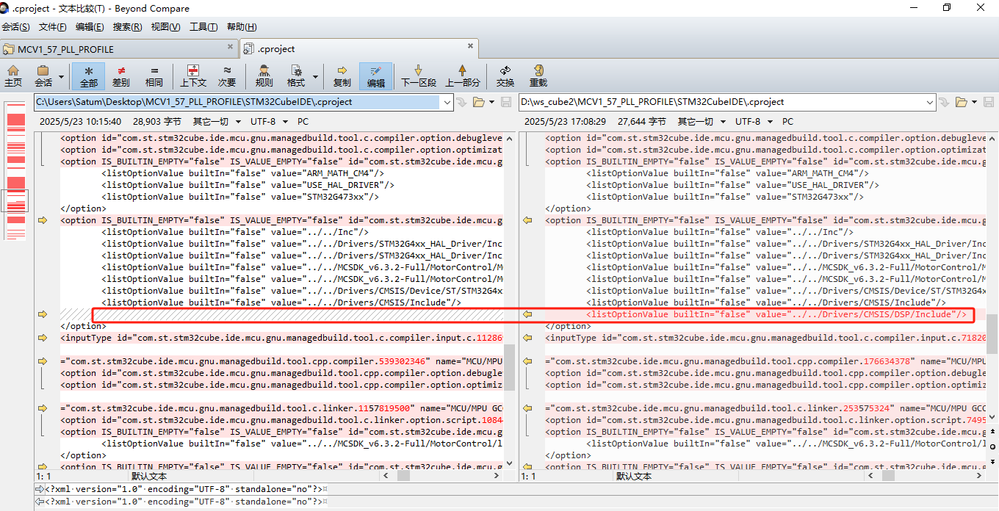Toggle the 次要 minor differences button

(227, 76)
